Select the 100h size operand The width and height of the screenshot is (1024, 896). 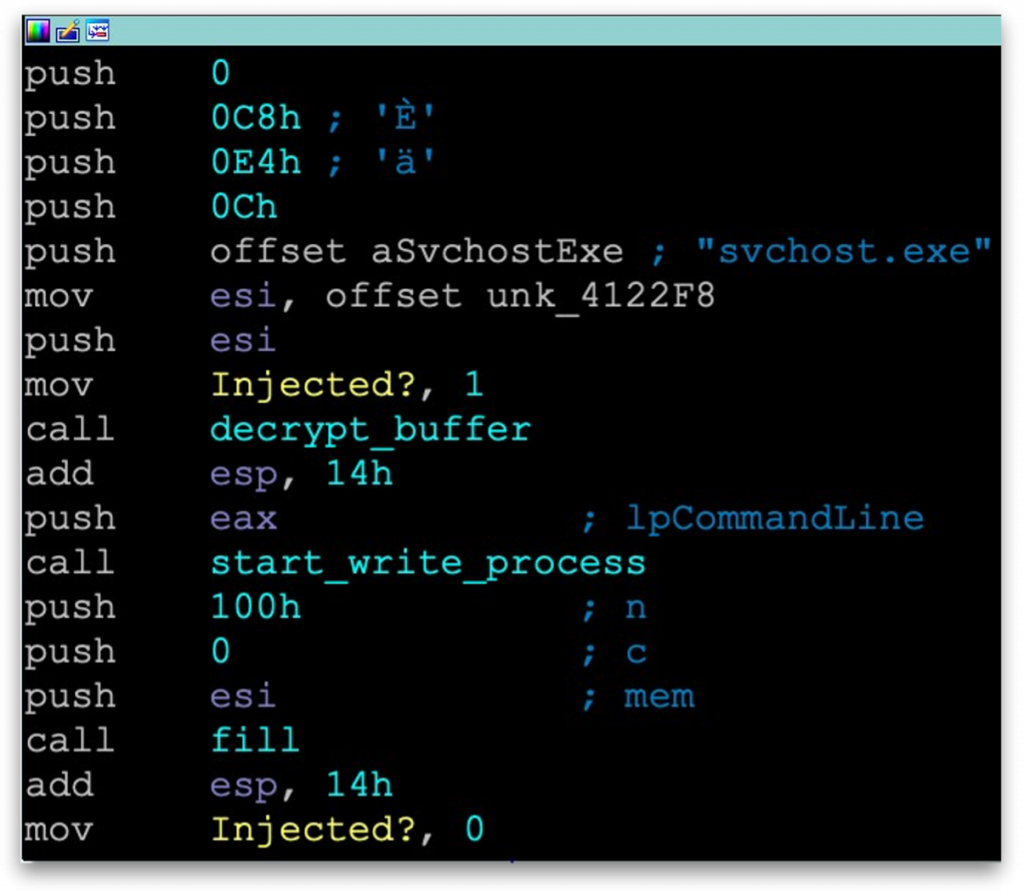255,607
